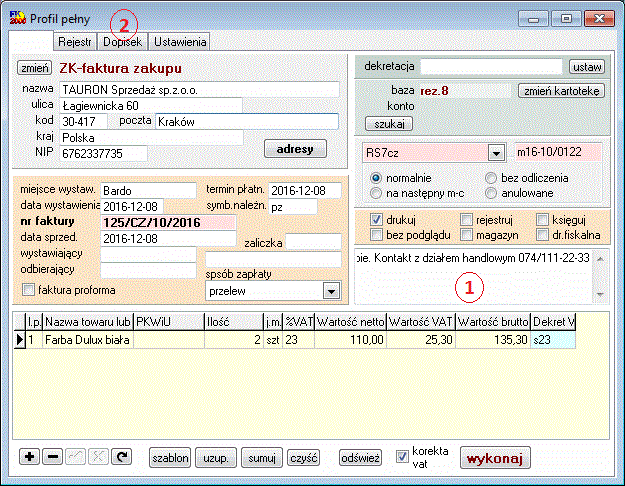Click the Farba Dulux biała cell
This screenshot has width=625, height=486.
coord(88,340)
